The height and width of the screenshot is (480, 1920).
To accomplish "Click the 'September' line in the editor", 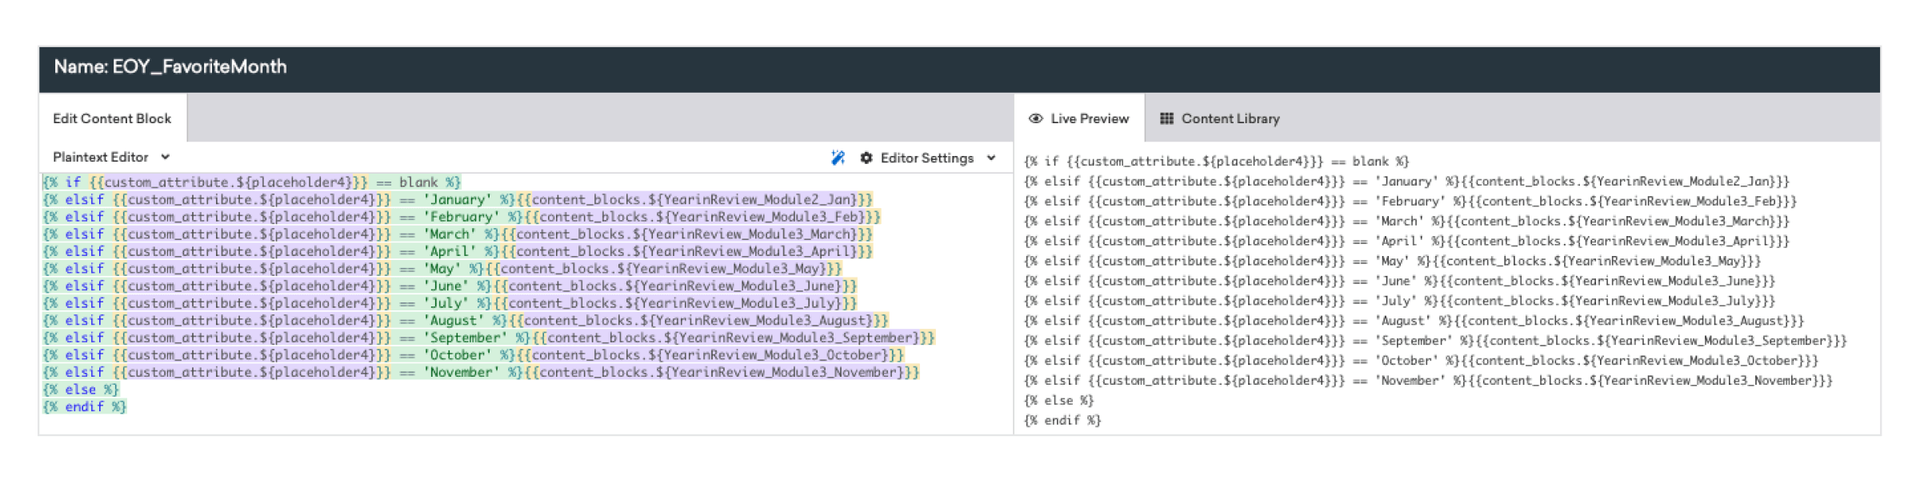I will [488, 338].
